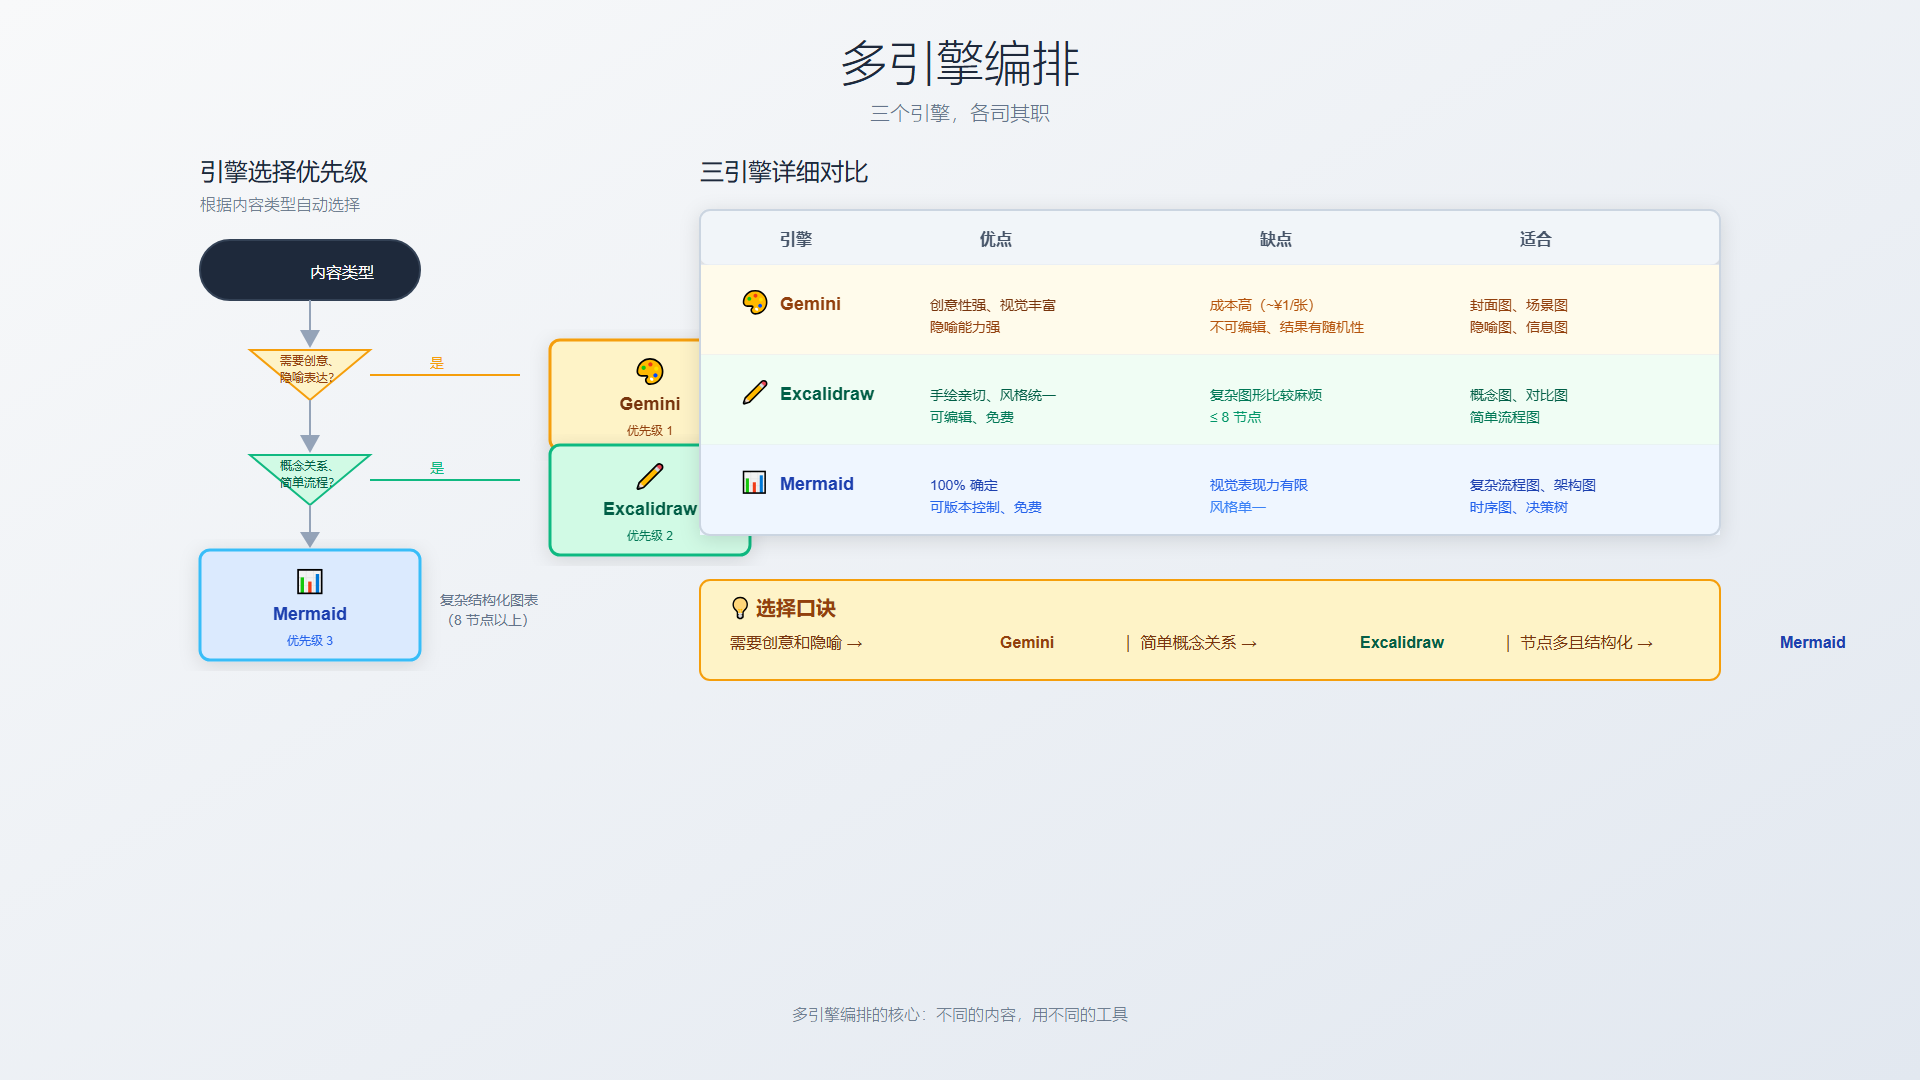Click the 简单流程图 text in Excalidraw row

point(1505,417)
